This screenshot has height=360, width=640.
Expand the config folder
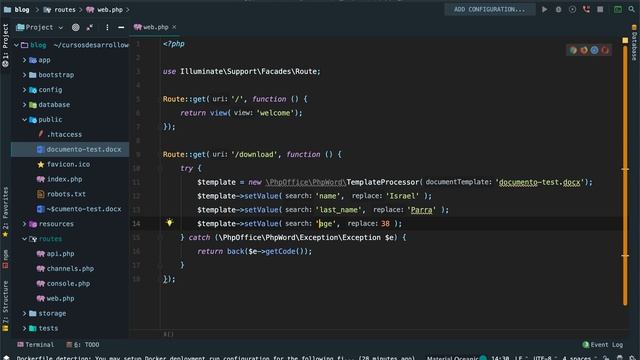pos(24,90)
